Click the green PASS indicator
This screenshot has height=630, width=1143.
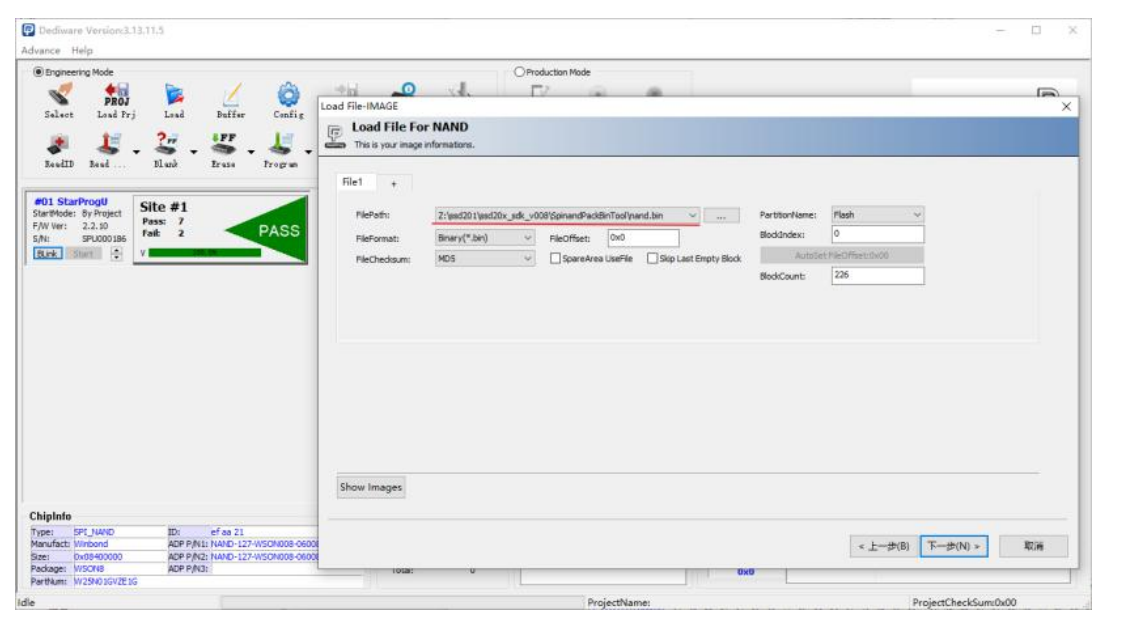[x=265, y=231]
